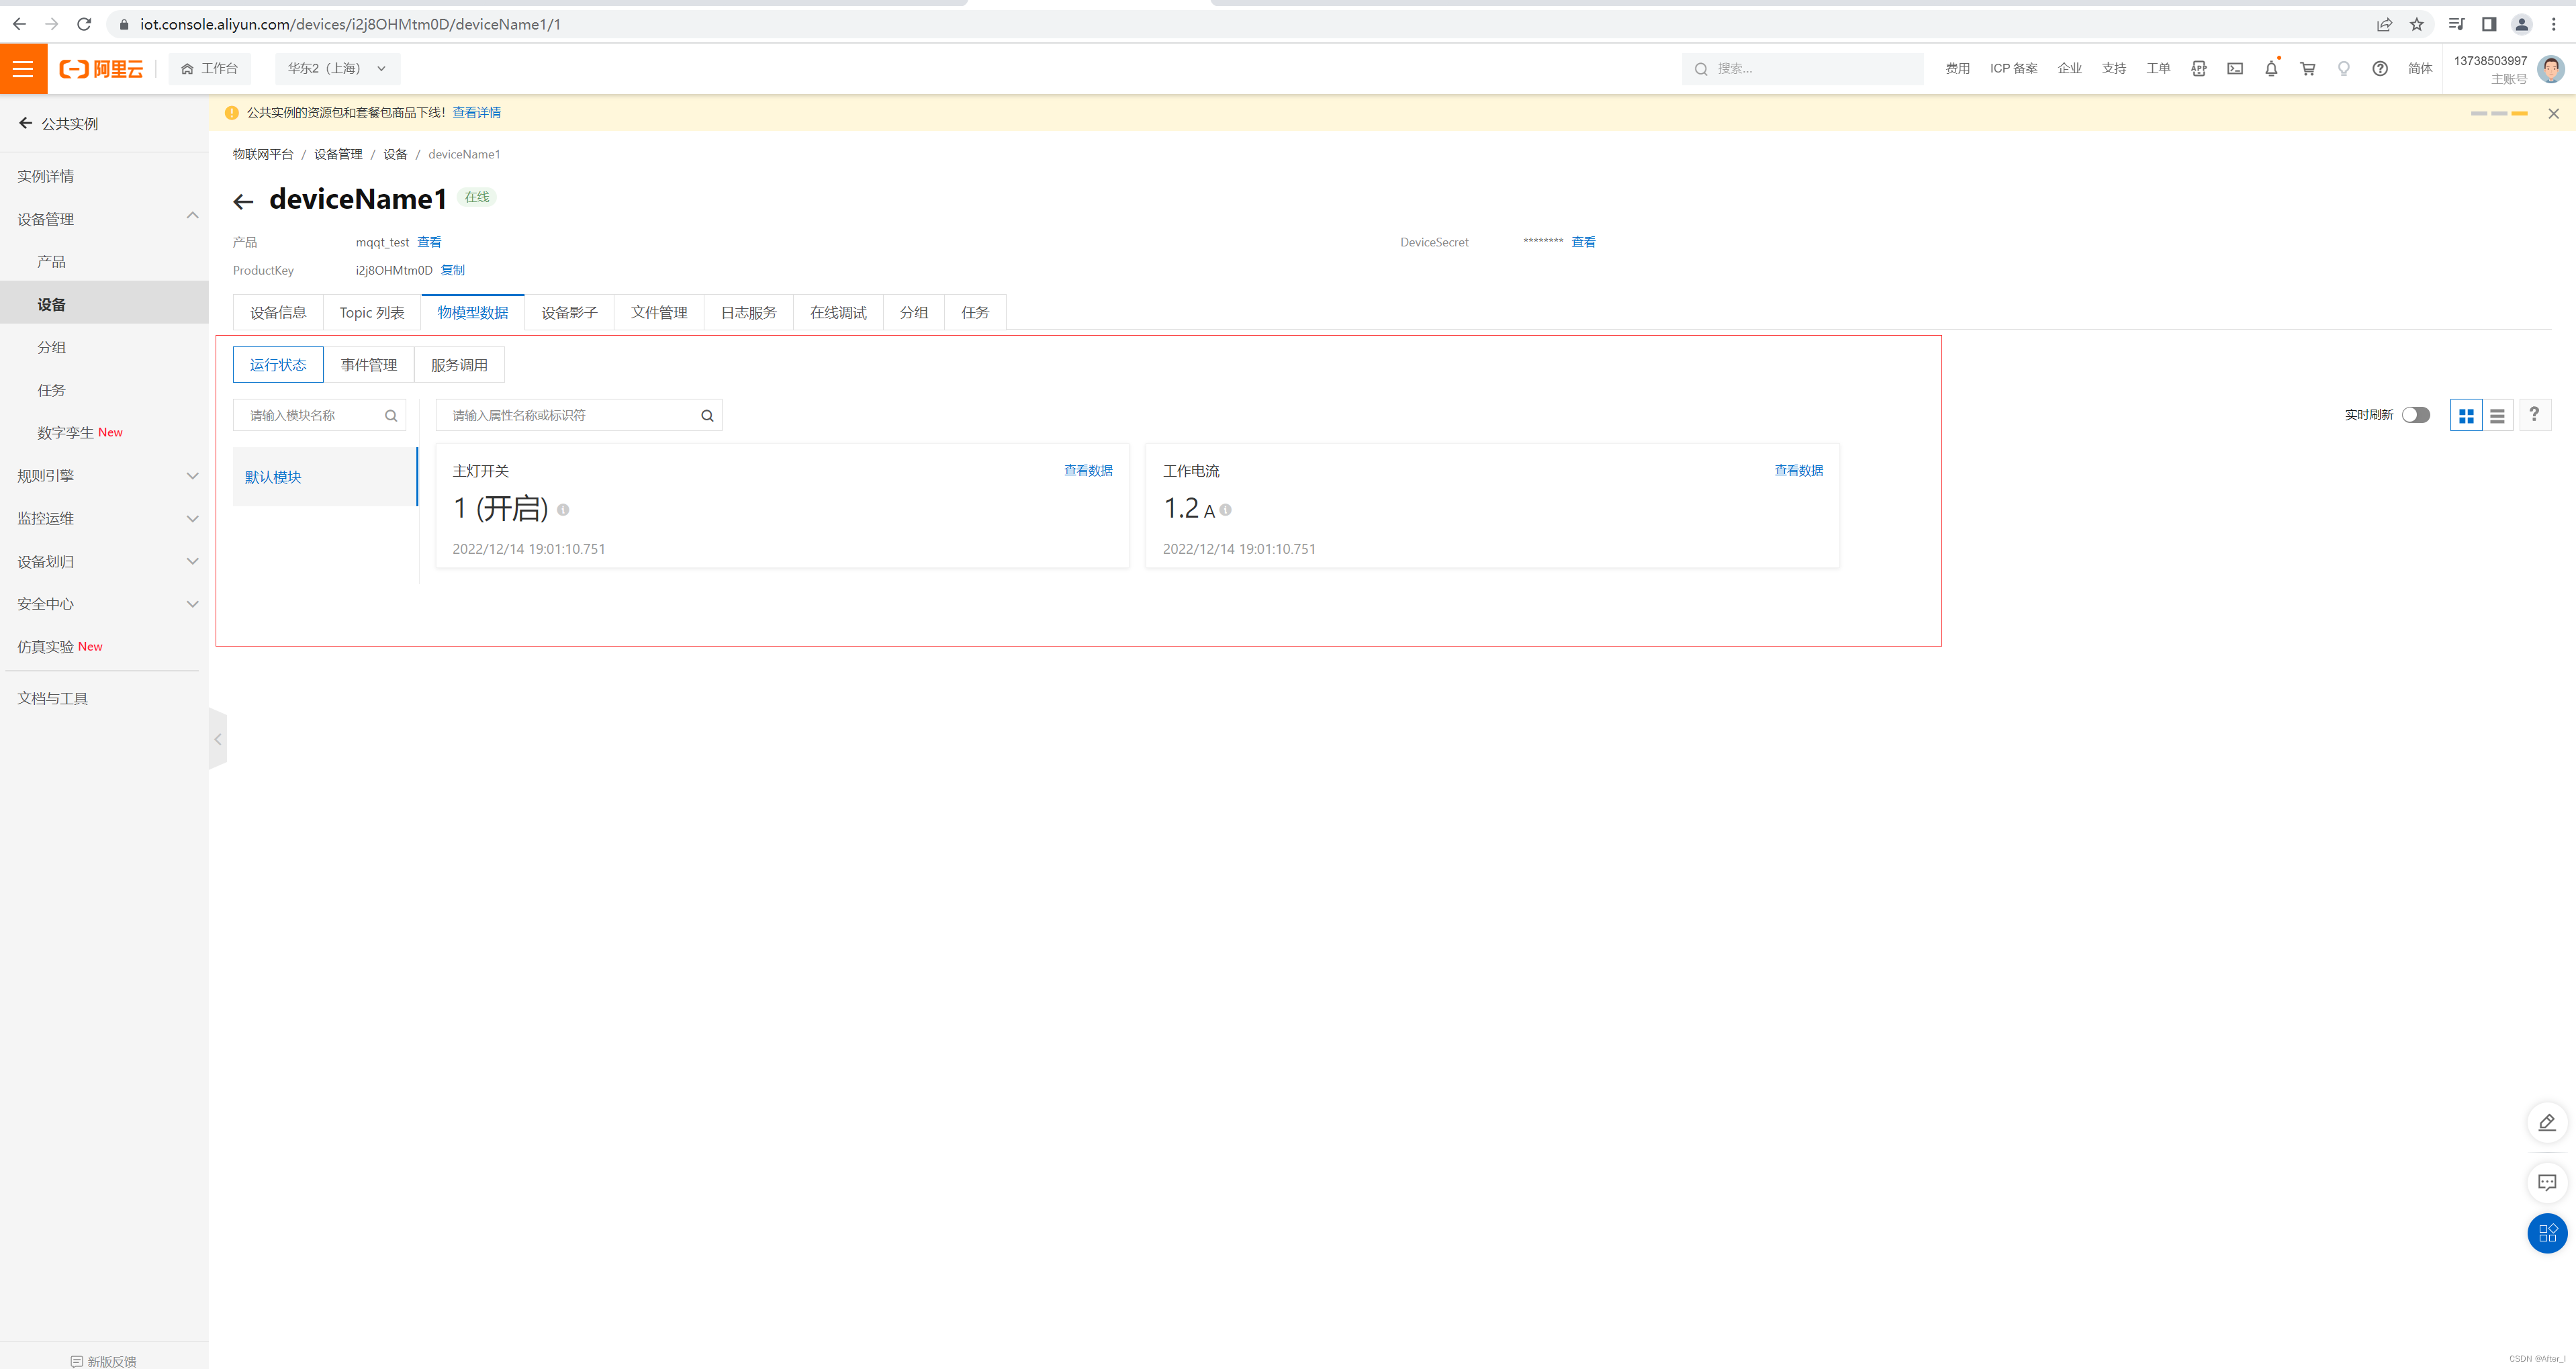Image resolution: width=2576 pixels, height=1369 pixels.
Task: Click search icon in module name field
Action: (x=391, y=416)
